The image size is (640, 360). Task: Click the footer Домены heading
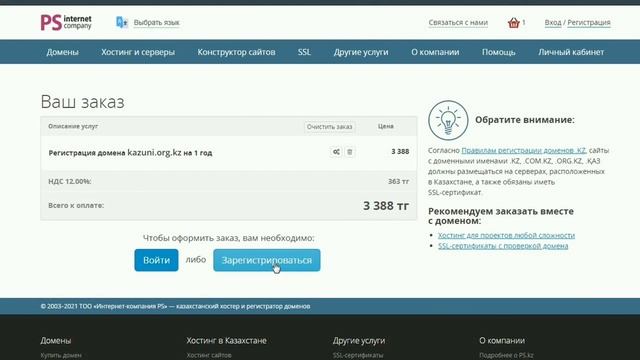tap(56, 340)
